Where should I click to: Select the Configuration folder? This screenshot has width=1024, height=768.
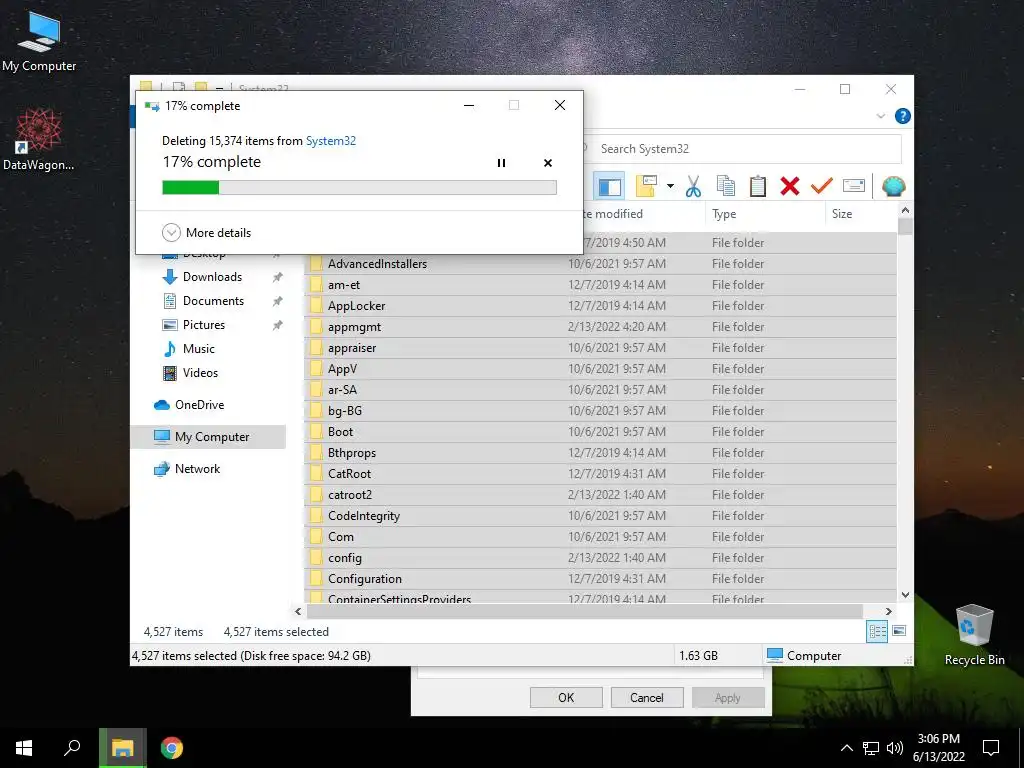(x=600, y=579)
